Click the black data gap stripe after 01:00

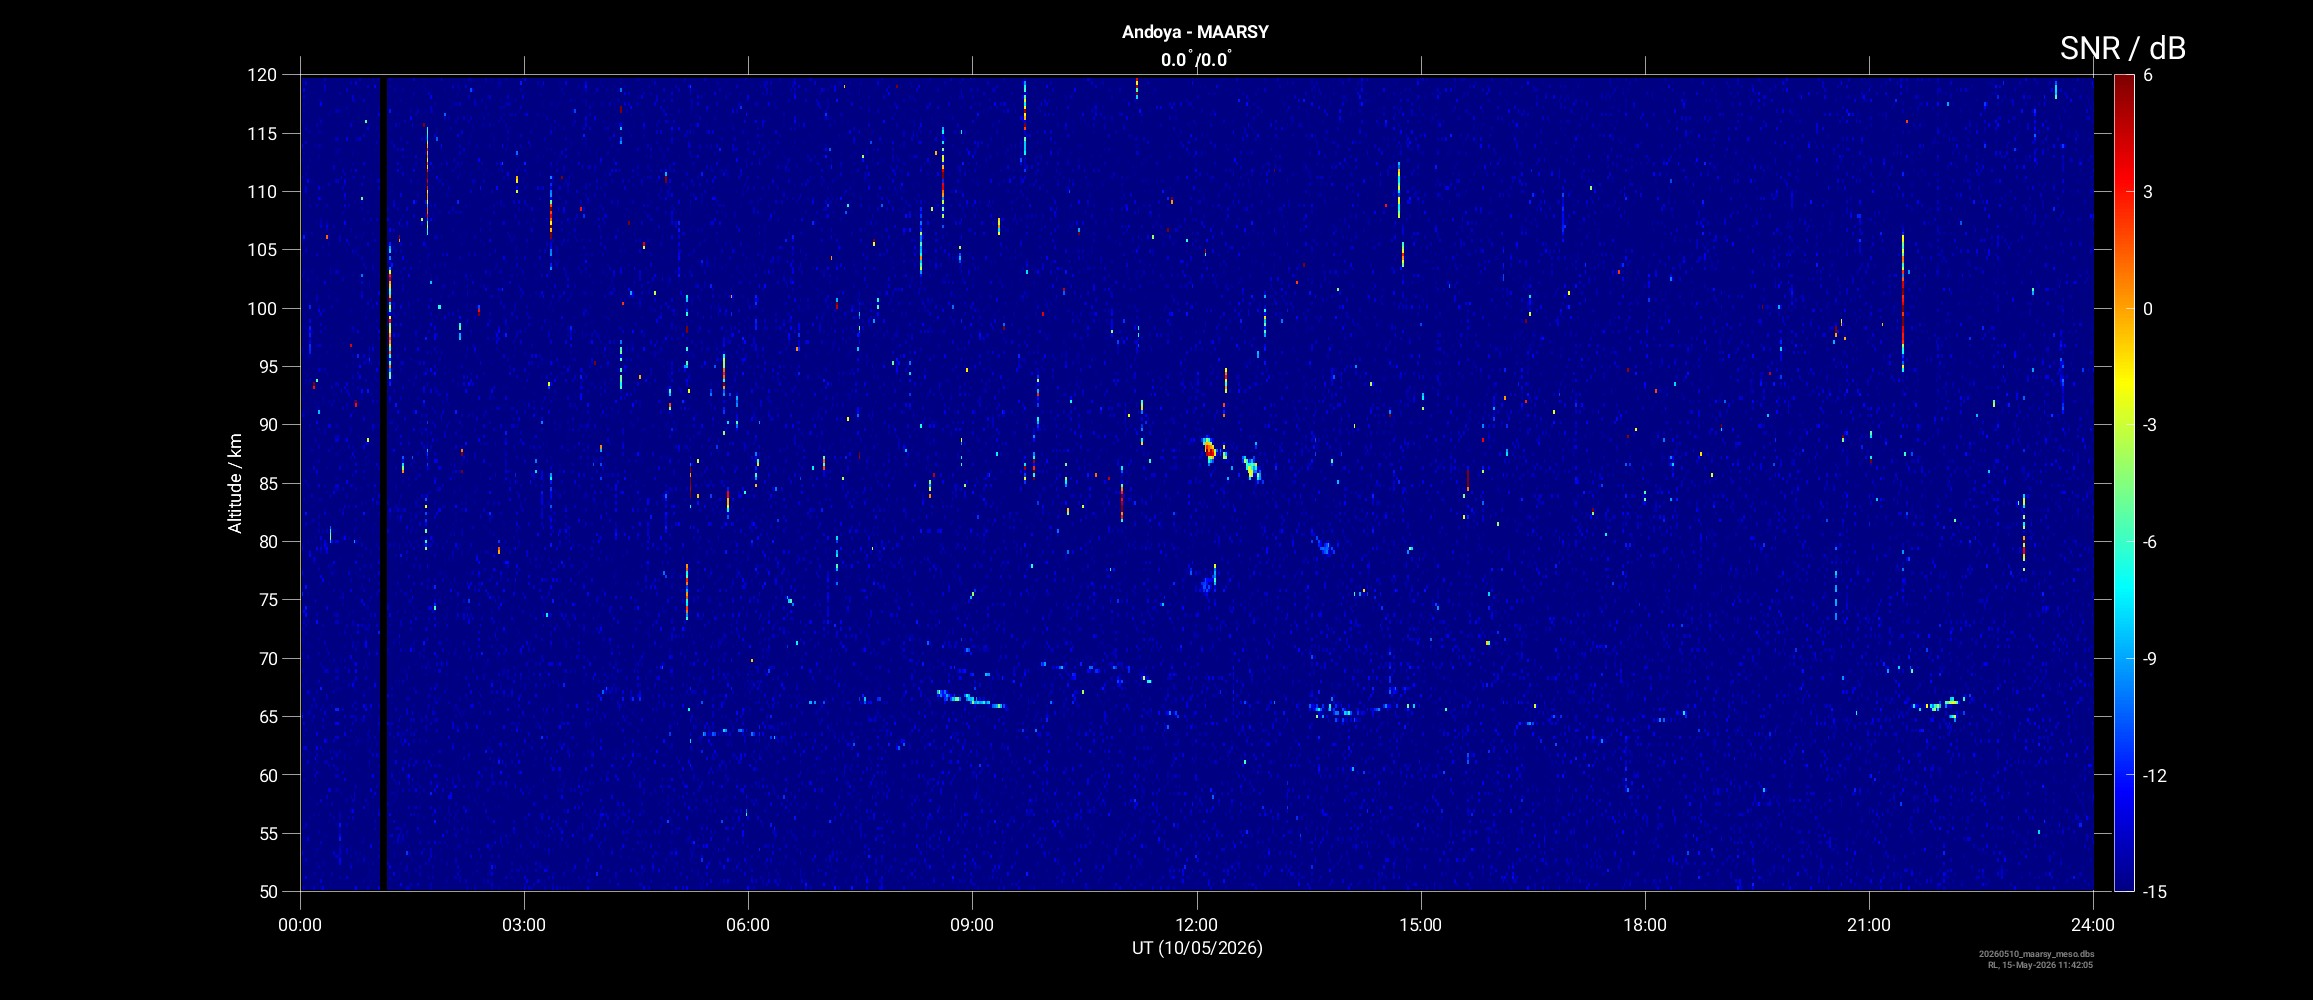point(382,483)
